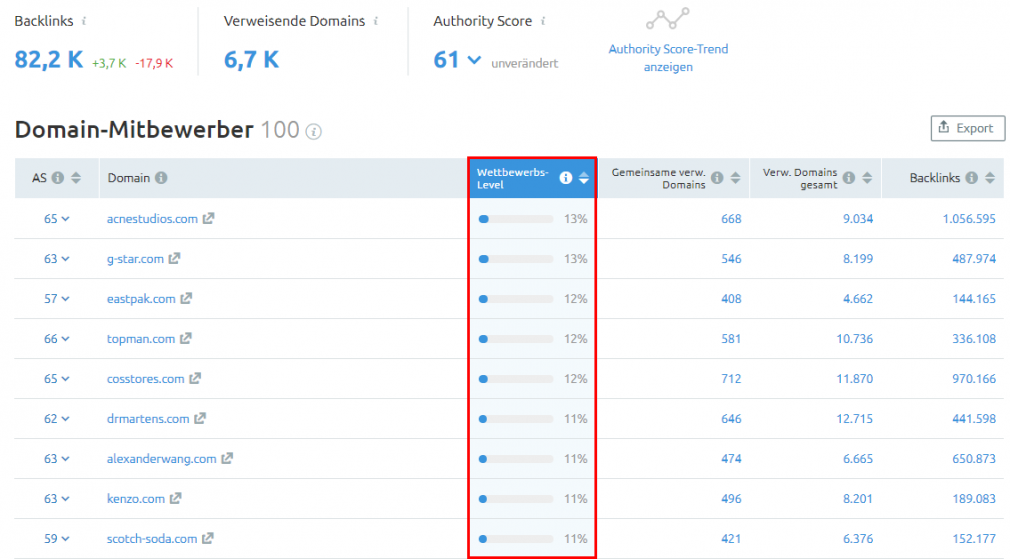Click info icon in Gemeinsame verw. Domains header
The width and height of the screenshot is (1010, 559).
[717, 178]
